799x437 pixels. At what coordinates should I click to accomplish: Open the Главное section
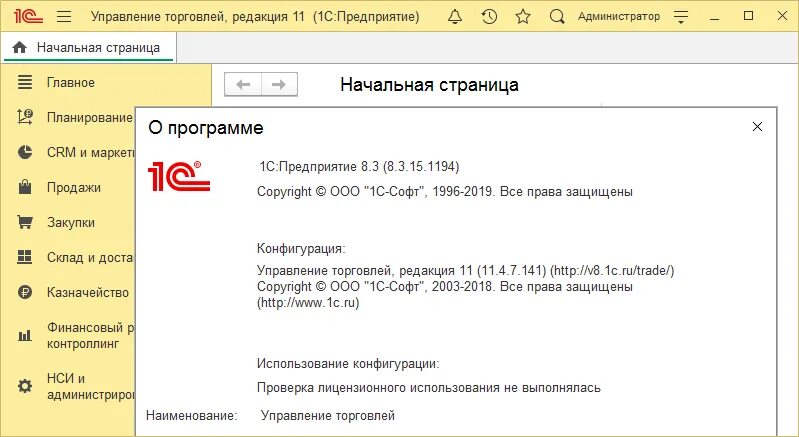[71, 83]
